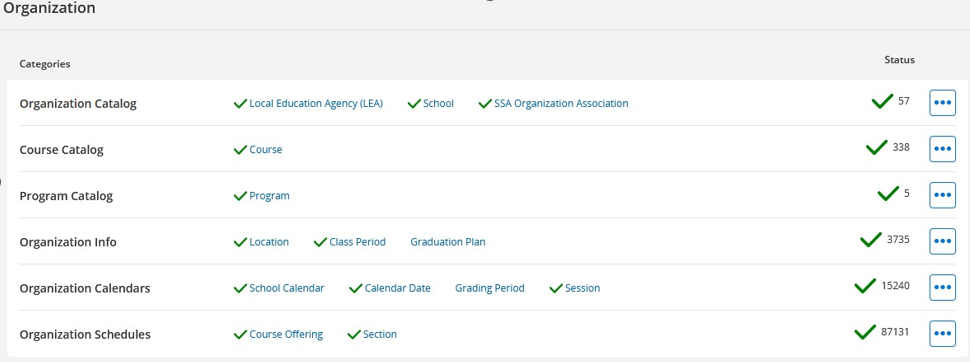Open the Calendar Date link

pyautogui.click(x=398, y=288)
